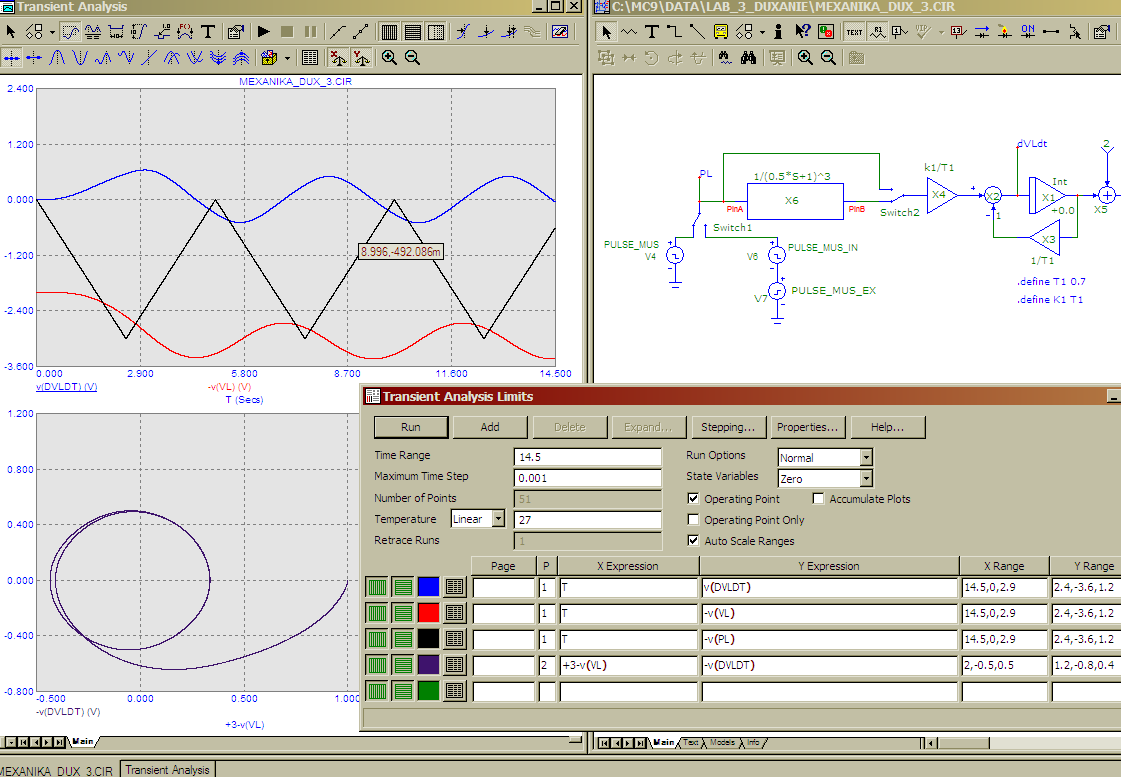Open the numeric output table icon

310,57
